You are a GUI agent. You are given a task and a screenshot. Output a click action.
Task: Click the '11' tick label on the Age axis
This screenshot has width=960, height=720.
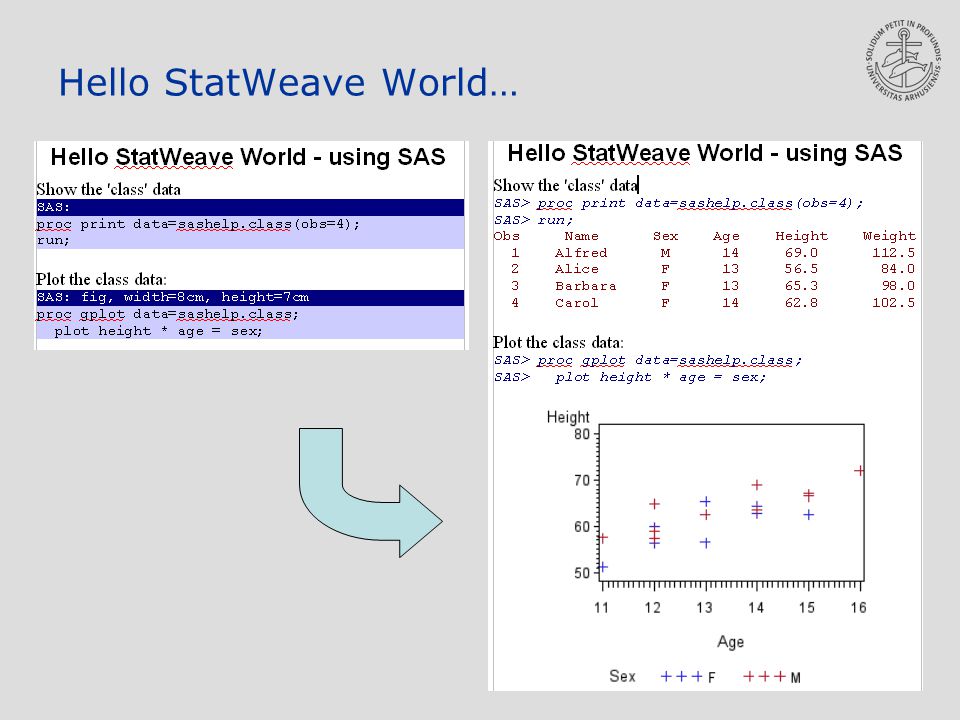tap(601, 607)
